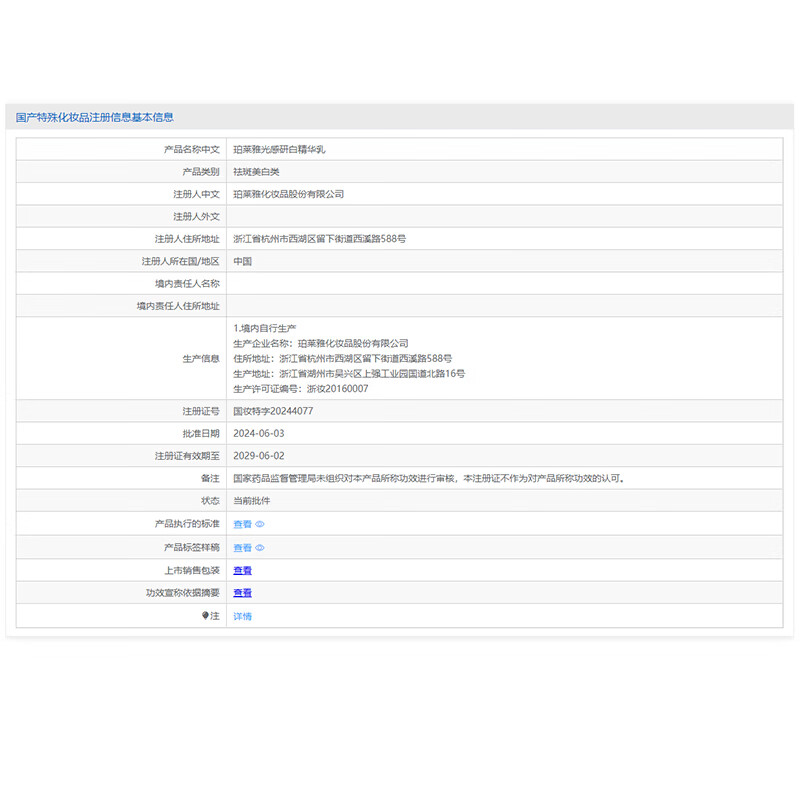Click the eye icon beside 产品标签样稿 查看

pyautogui.click(x=260, y=548)
